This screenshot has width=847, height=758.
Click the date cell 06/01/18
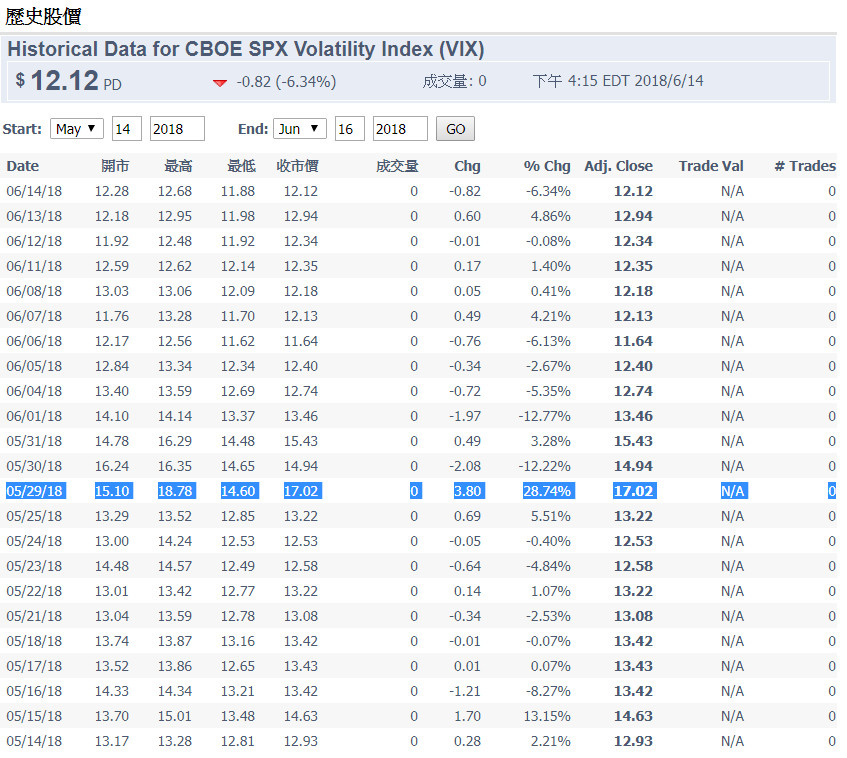tap(34, 416)
